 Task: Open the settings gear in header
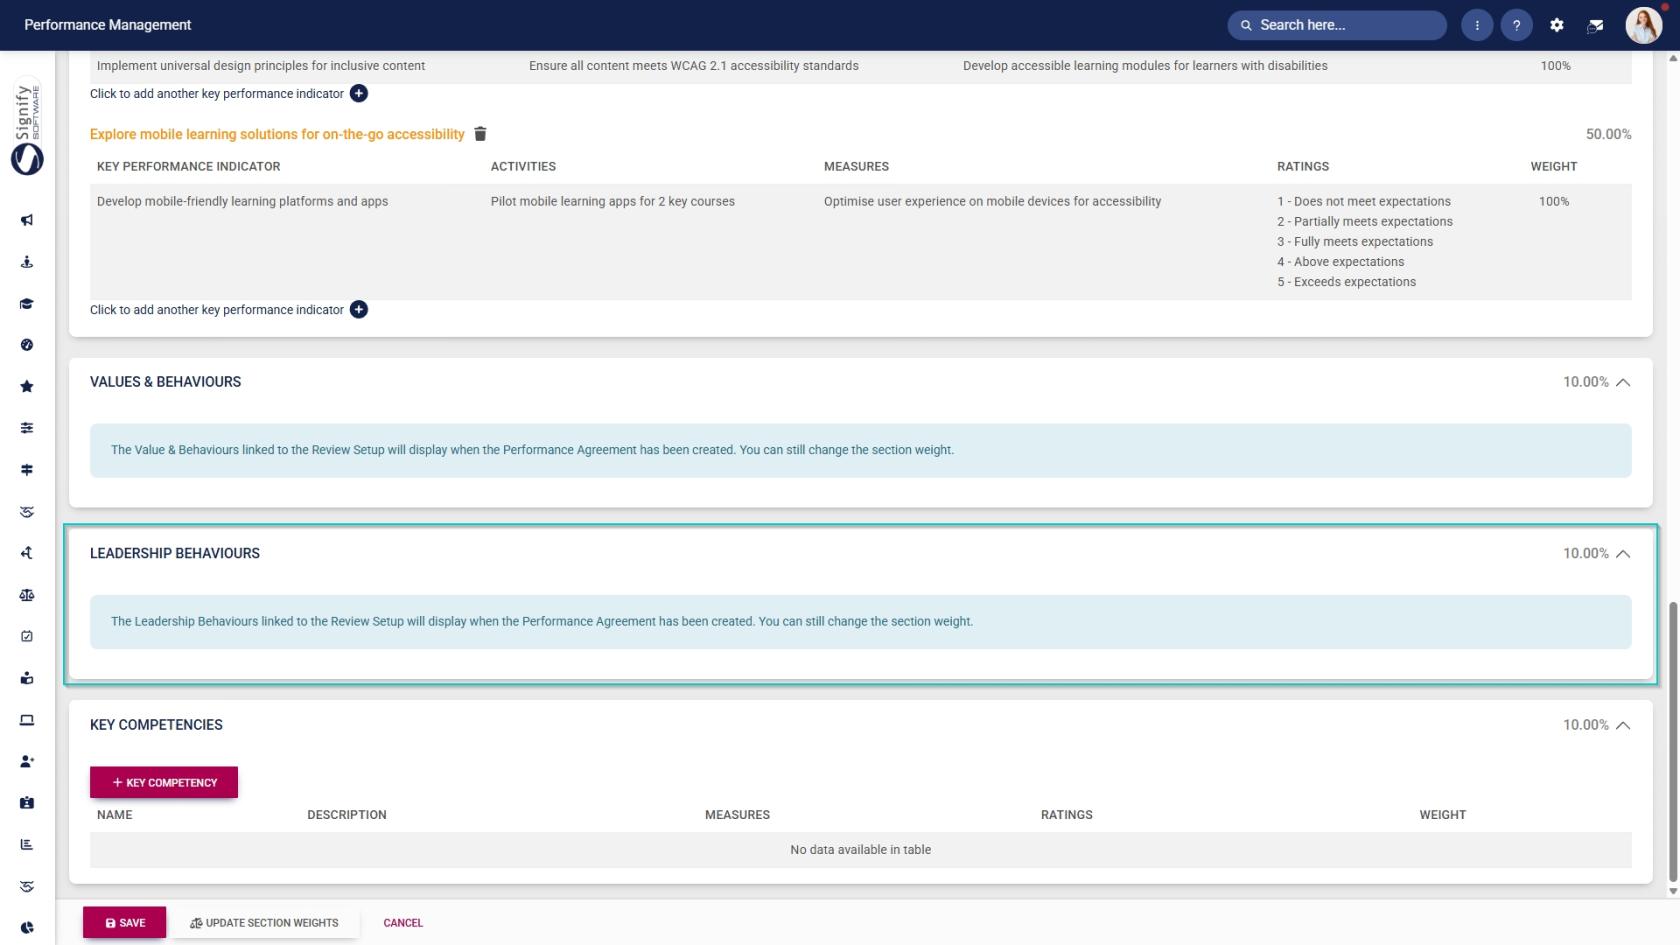[1557, 25]
